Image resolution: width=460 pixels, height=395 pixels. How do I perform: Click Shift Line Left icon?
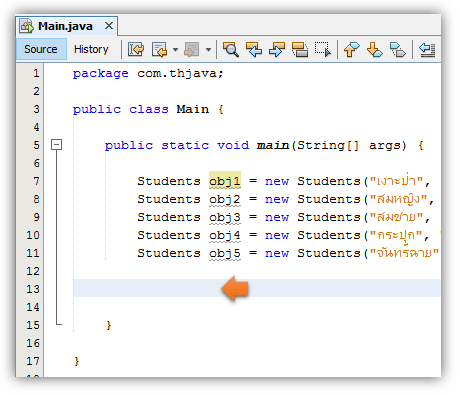pos(427,50)
